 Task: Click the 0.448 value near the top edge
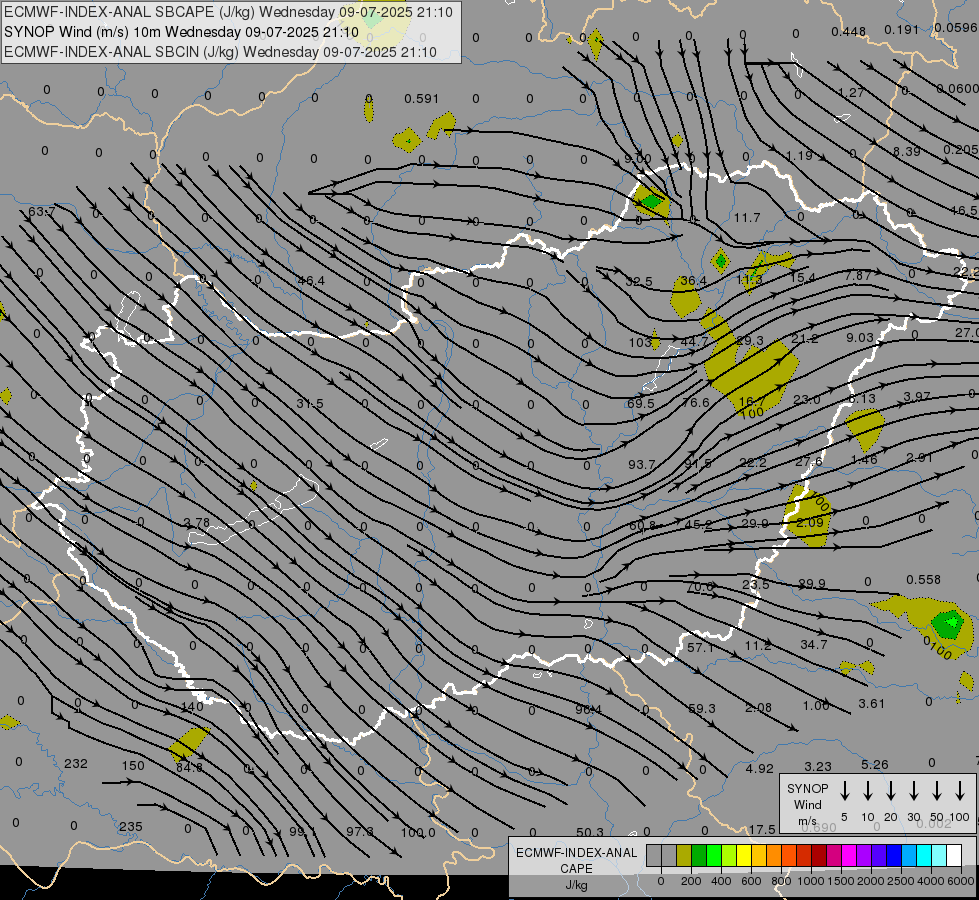(x=849, y=31)
